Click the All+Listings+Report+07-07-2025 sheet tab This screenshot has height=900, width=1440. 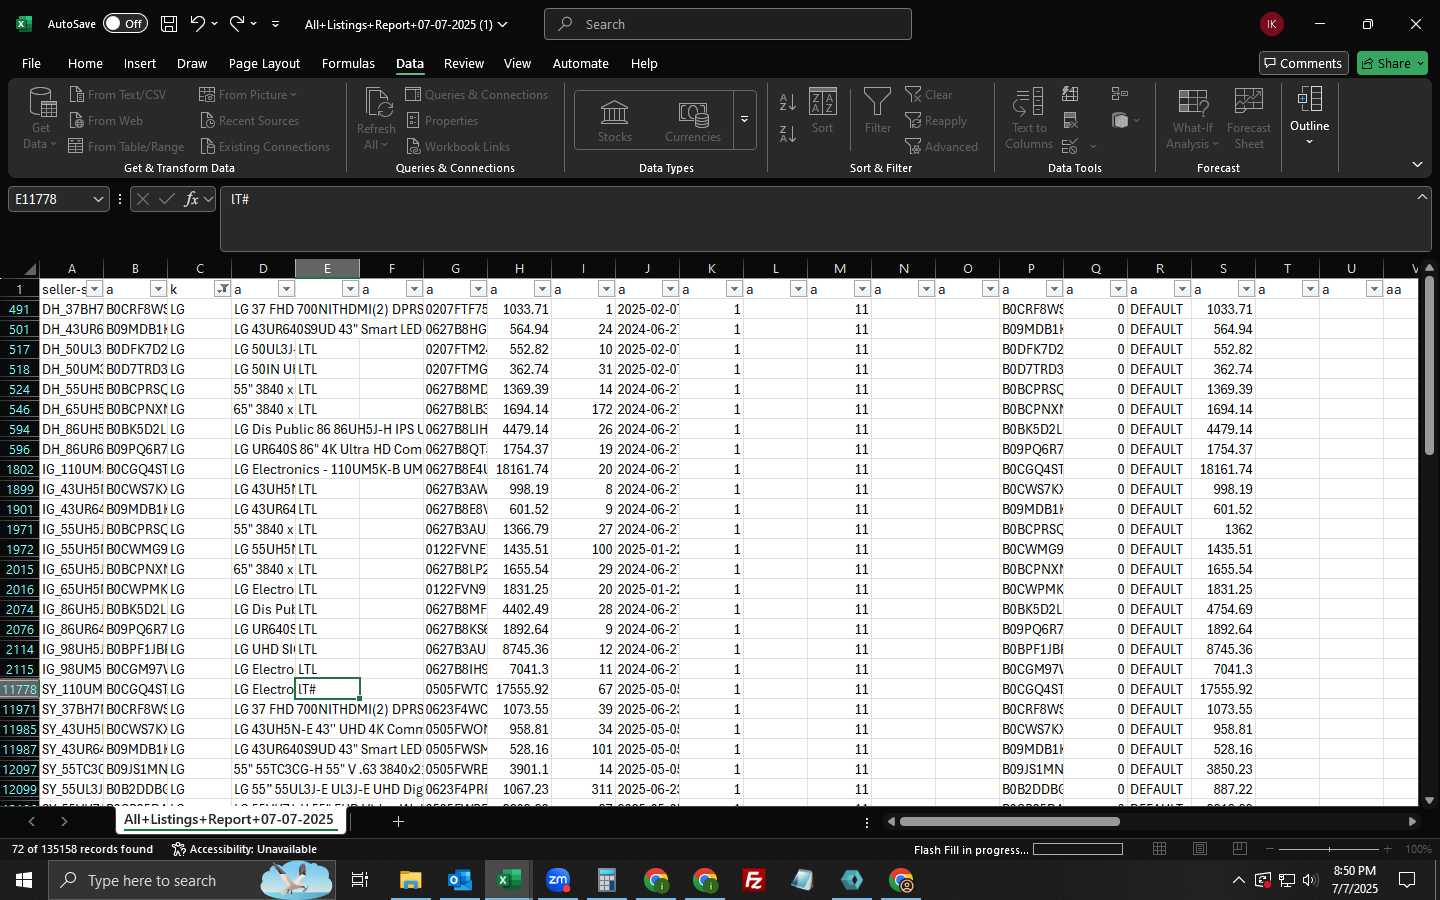[229, 820]
